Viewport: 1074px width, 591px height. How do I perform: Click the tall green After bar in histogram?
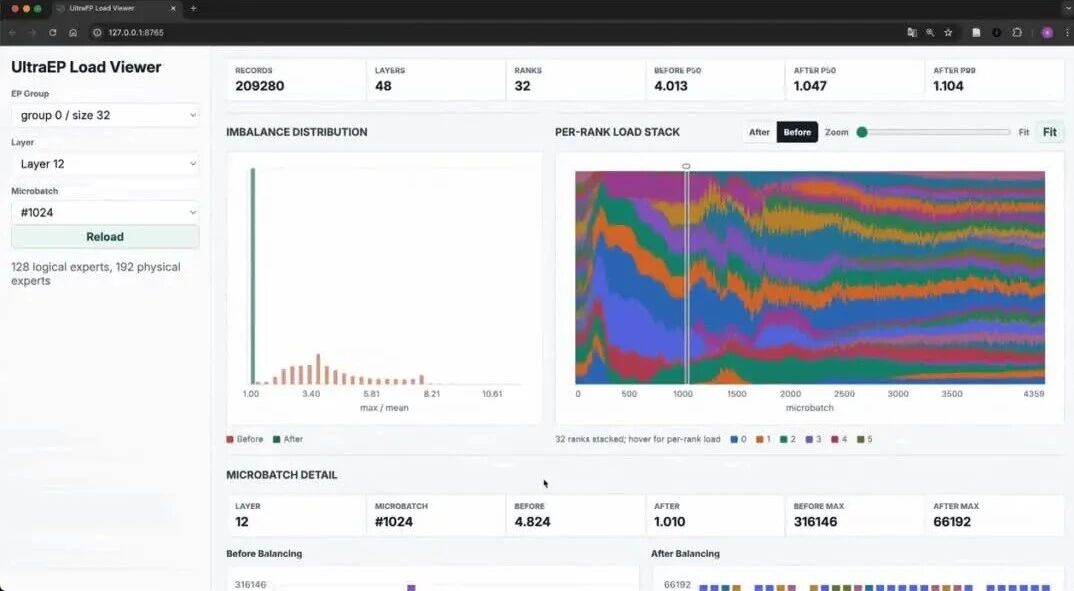253,275
